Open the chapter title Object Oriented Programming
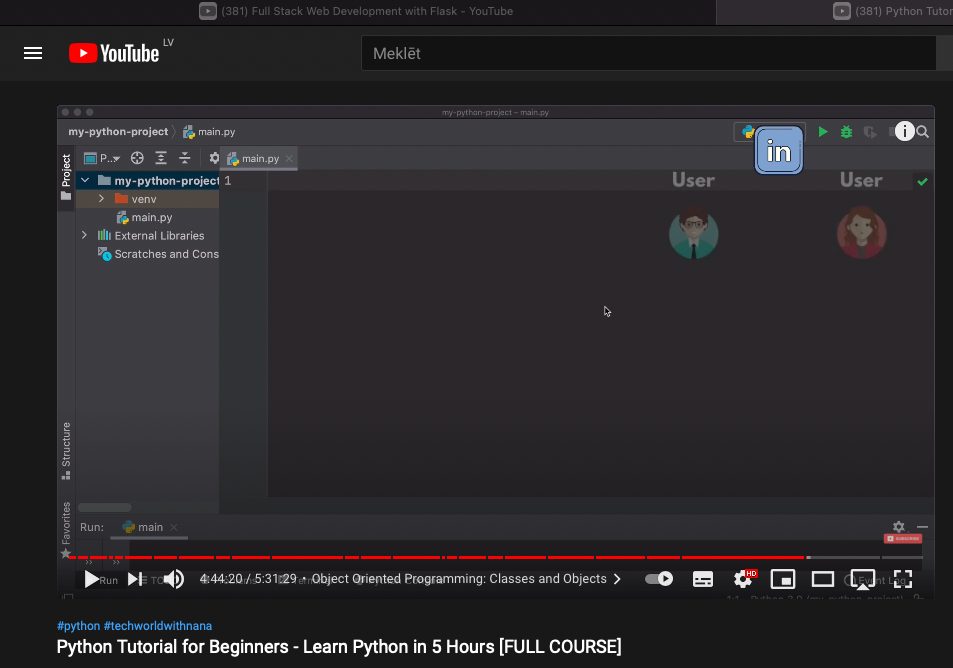 click(x=459, y=579)
